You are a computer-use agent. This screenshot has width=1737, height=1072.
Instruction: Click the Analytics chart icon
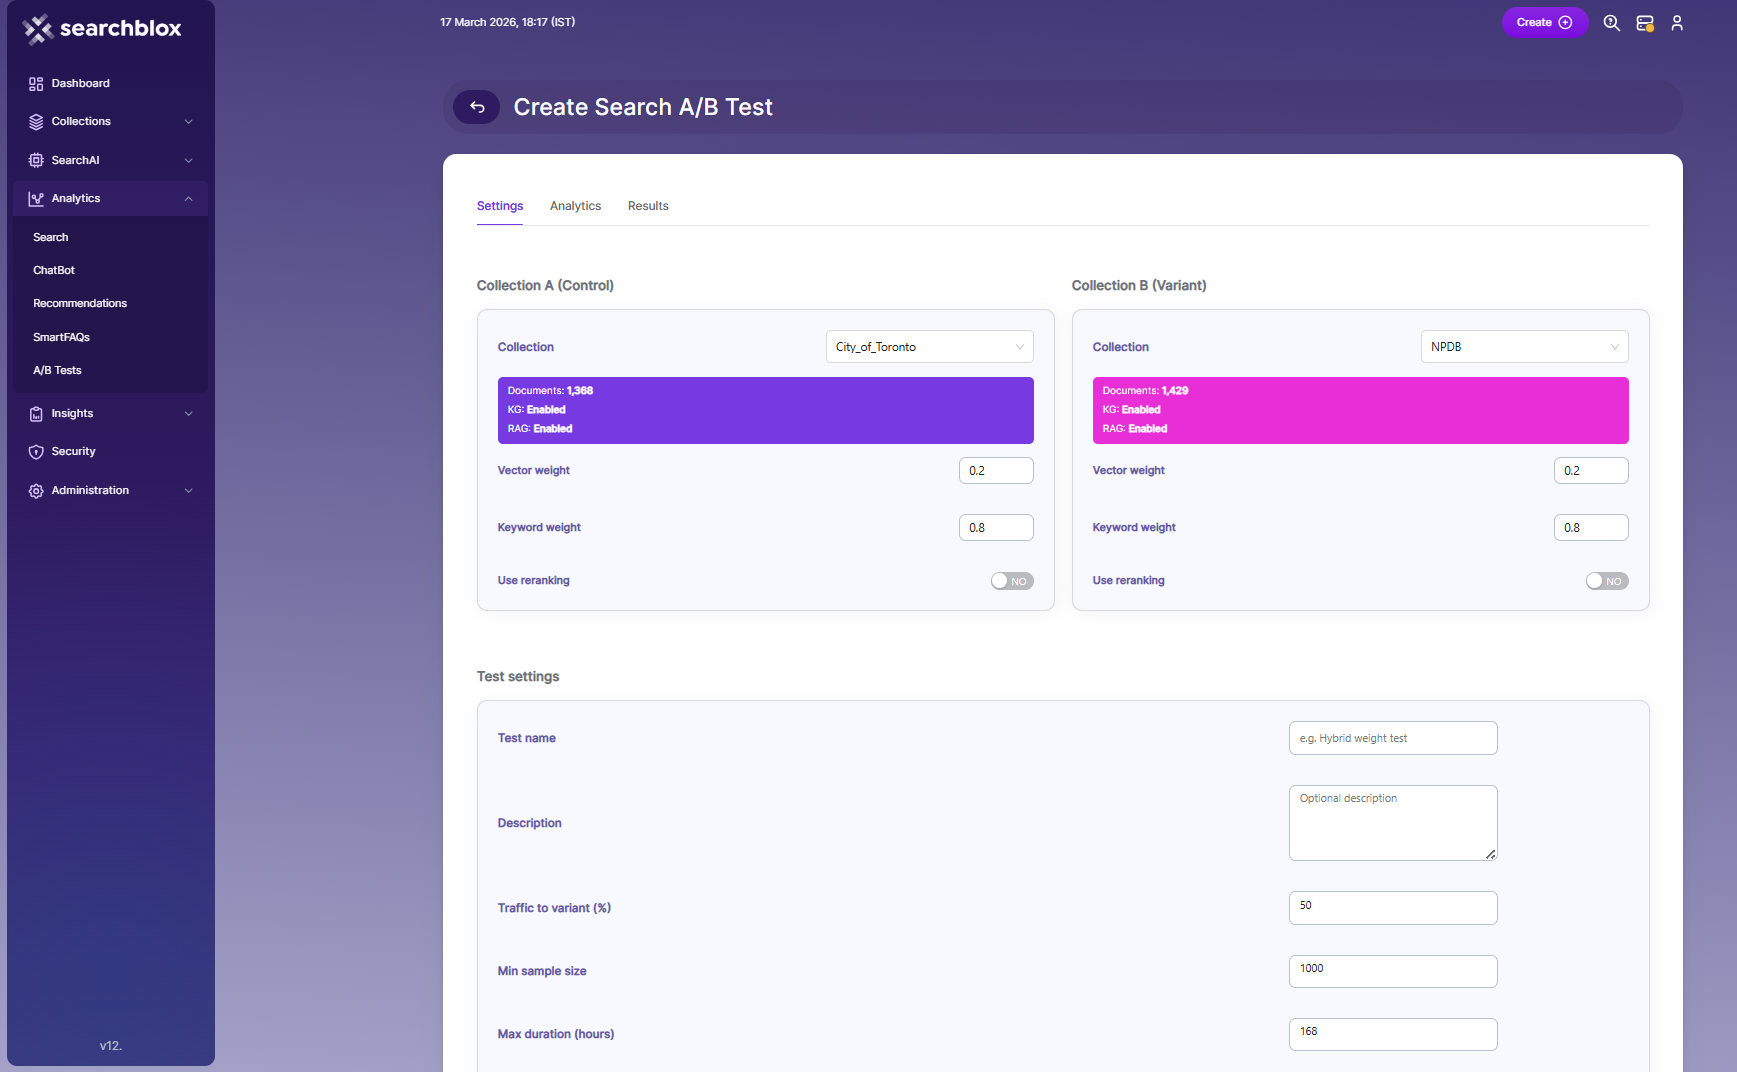pos(36,199)
